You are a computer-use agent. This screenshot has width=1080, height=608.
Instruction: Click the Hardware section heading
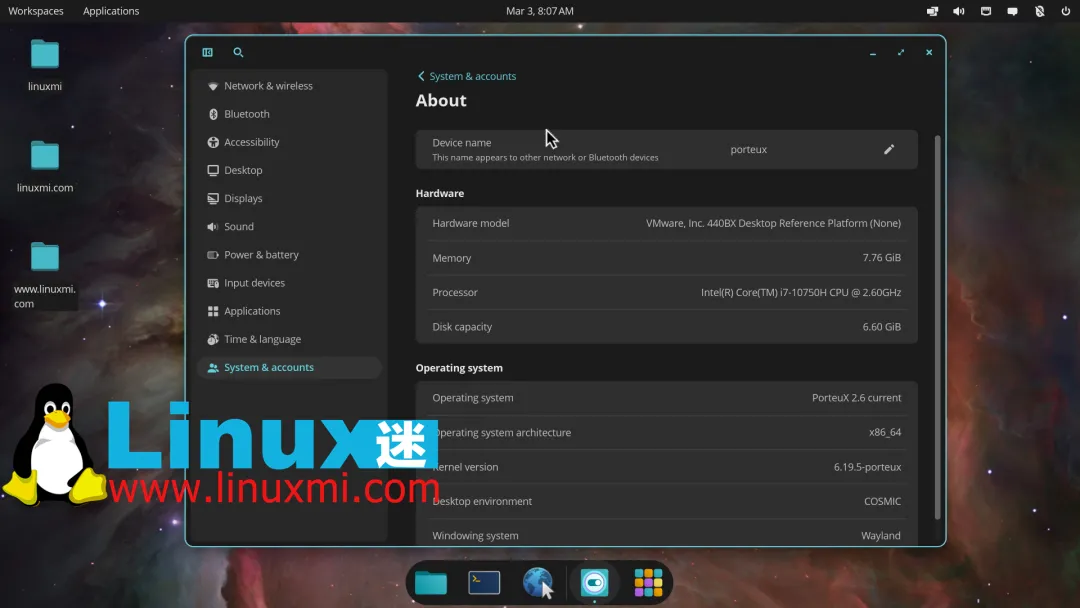439,193
